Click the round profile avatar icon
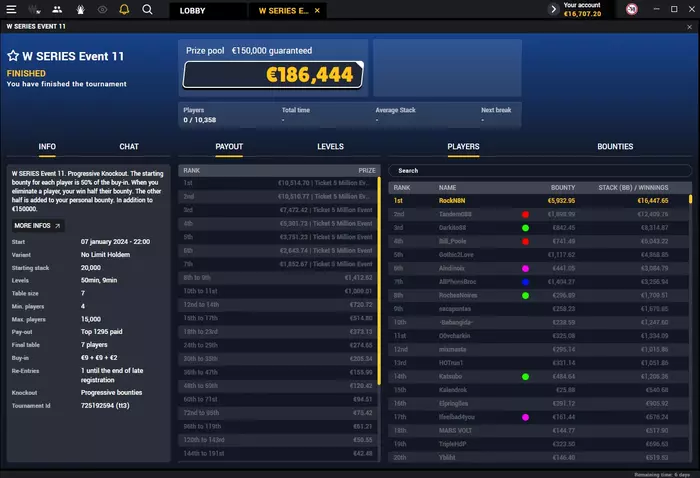 pyautogui.click(x=631, y=9)
